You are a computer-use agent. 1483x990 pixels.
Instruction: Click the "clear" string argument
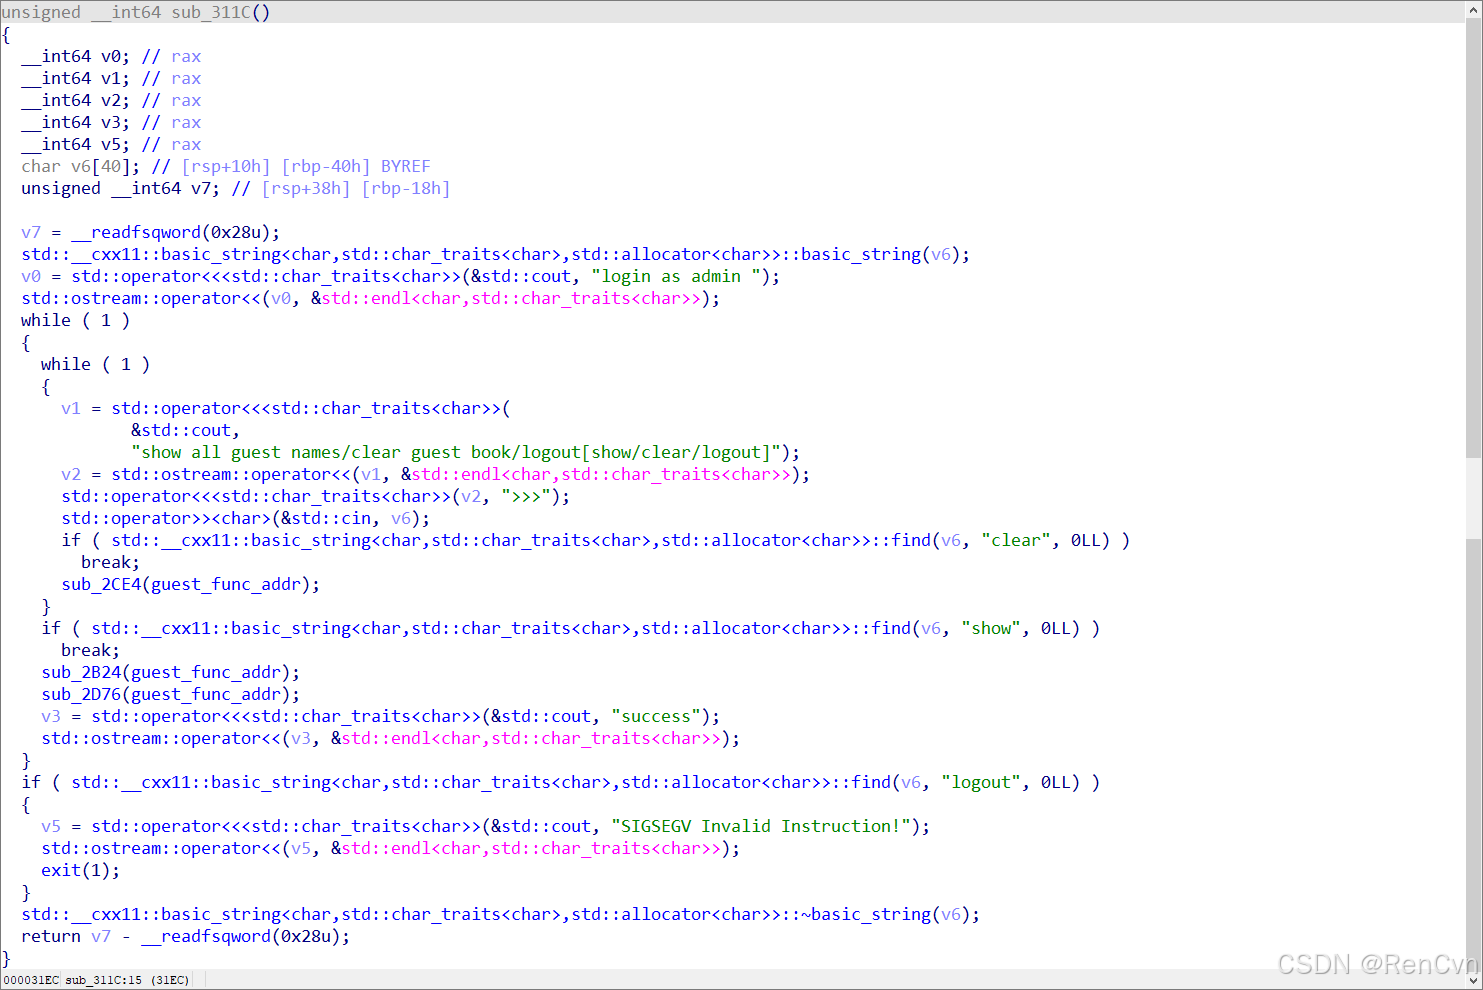tap(1016, 540)
